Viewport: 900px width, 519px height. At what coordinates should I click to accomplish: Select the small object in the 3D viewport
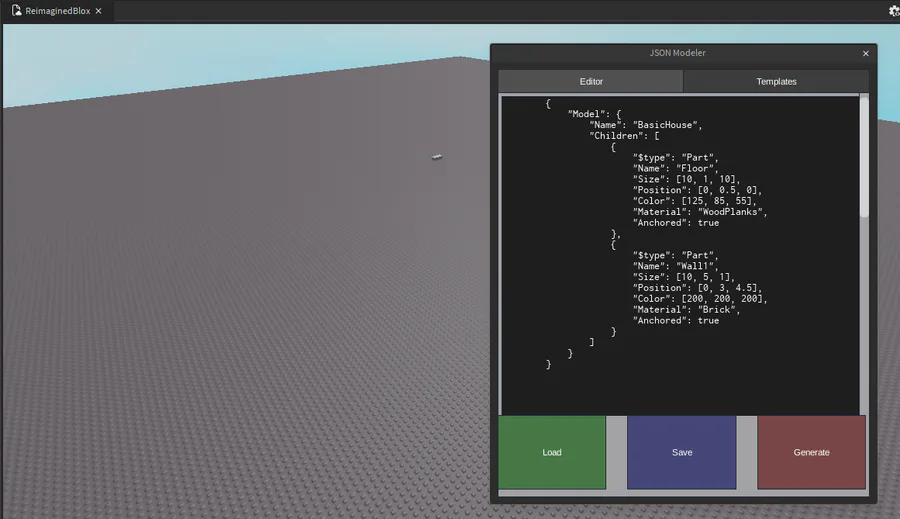437,156
